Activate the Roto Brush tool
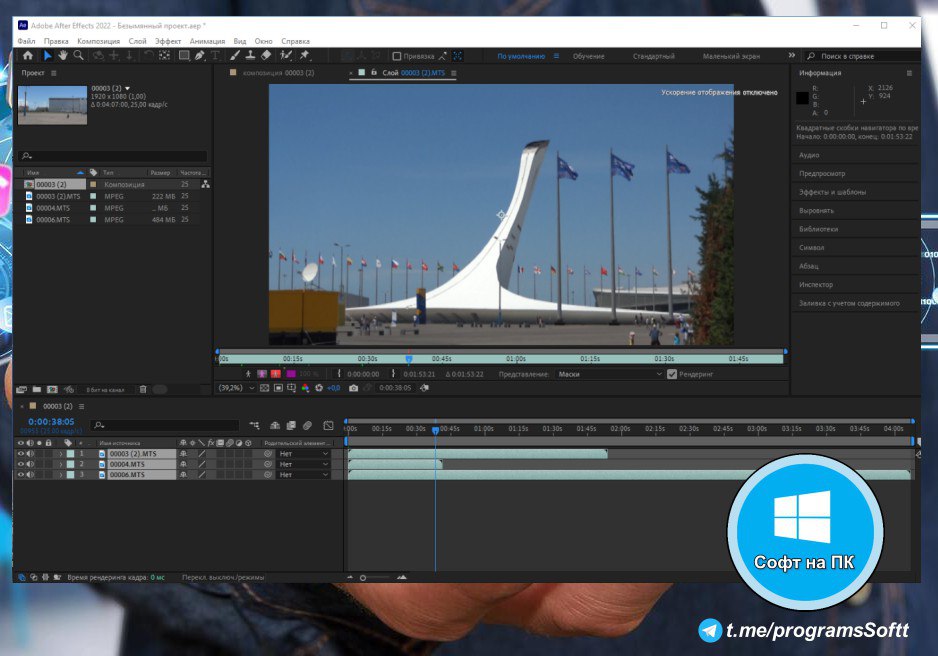 pos(287,53)
